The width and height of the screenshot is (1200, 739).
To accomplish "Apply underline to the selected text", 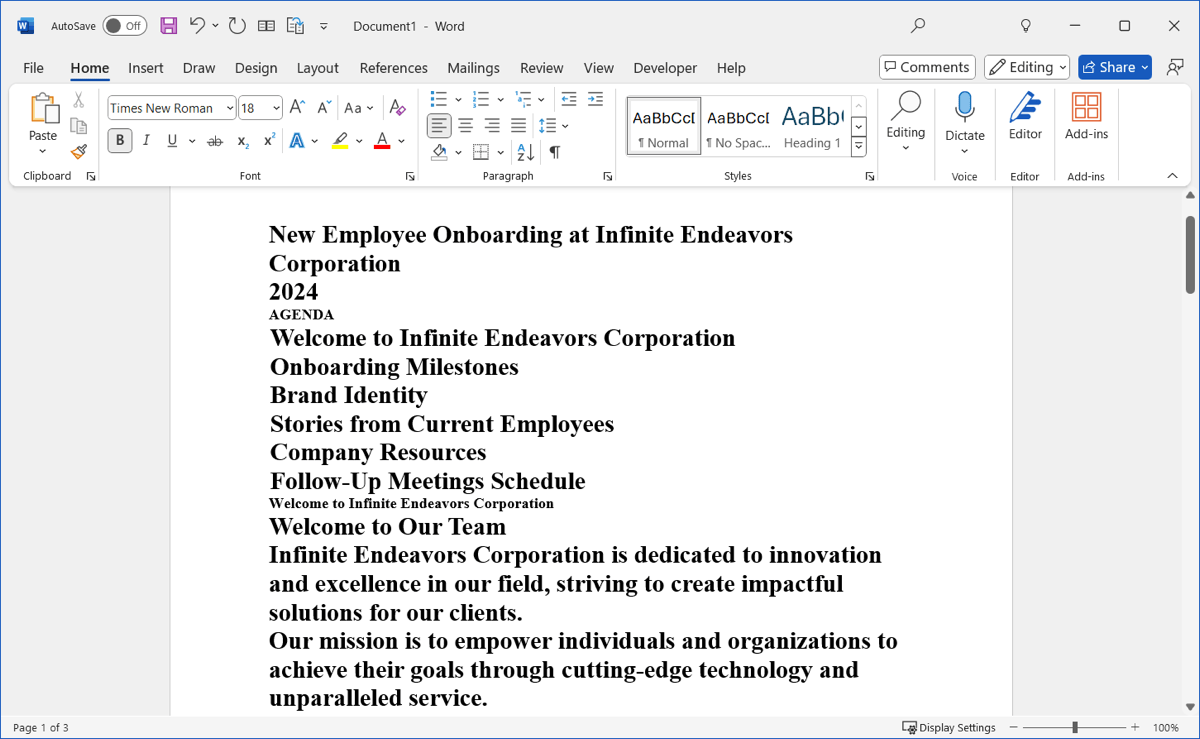I will (172, 141).
